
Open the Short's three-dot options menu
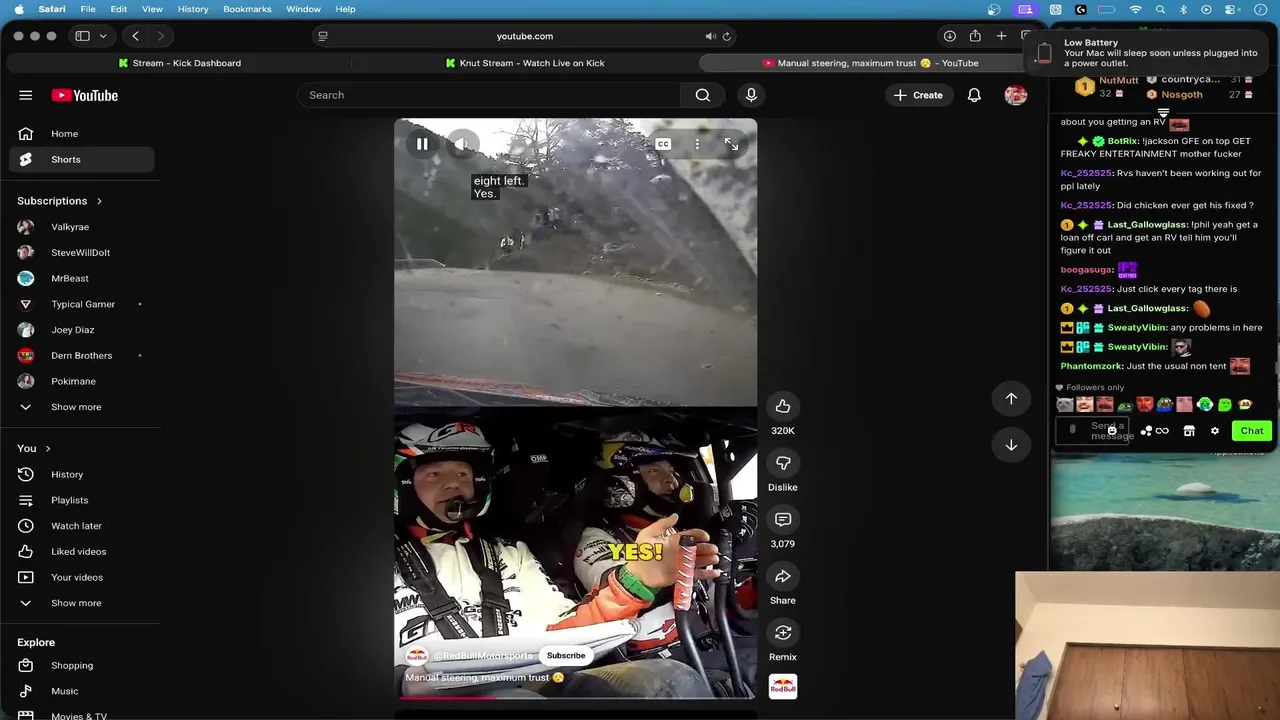[x=697, y=144]
